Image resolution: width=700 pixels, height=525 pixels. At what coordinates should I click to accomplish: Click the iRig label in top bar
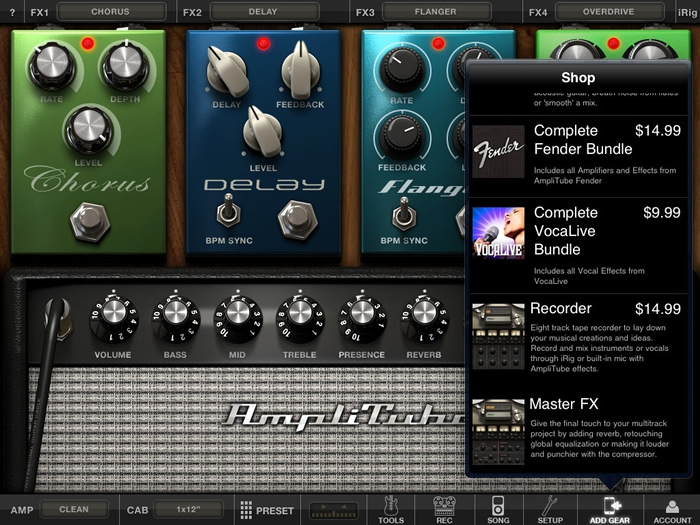point(688,12)
